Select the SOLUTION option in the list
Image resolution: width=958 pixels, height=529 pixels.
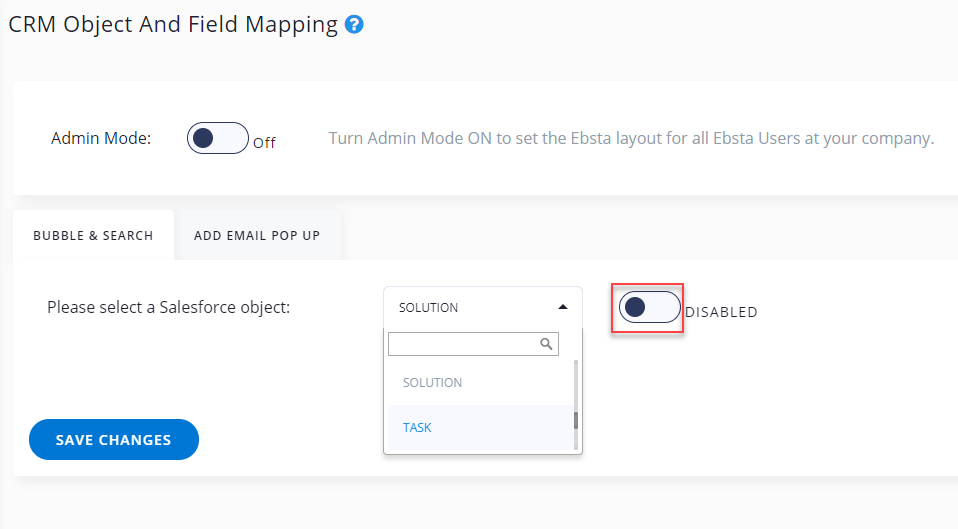click(432, 383)
